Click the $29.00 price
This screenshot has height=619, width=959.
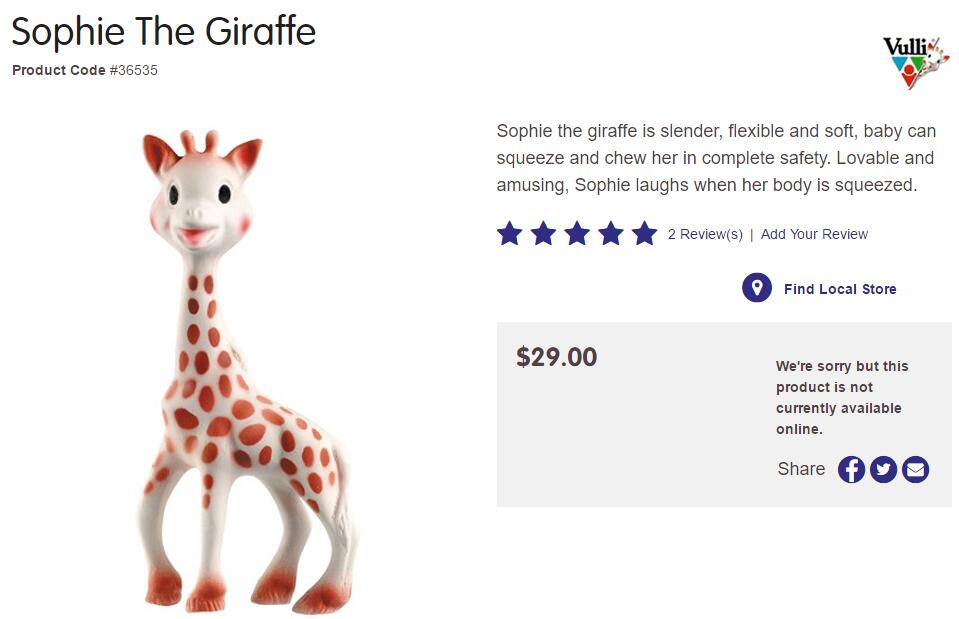coord(556,357)
